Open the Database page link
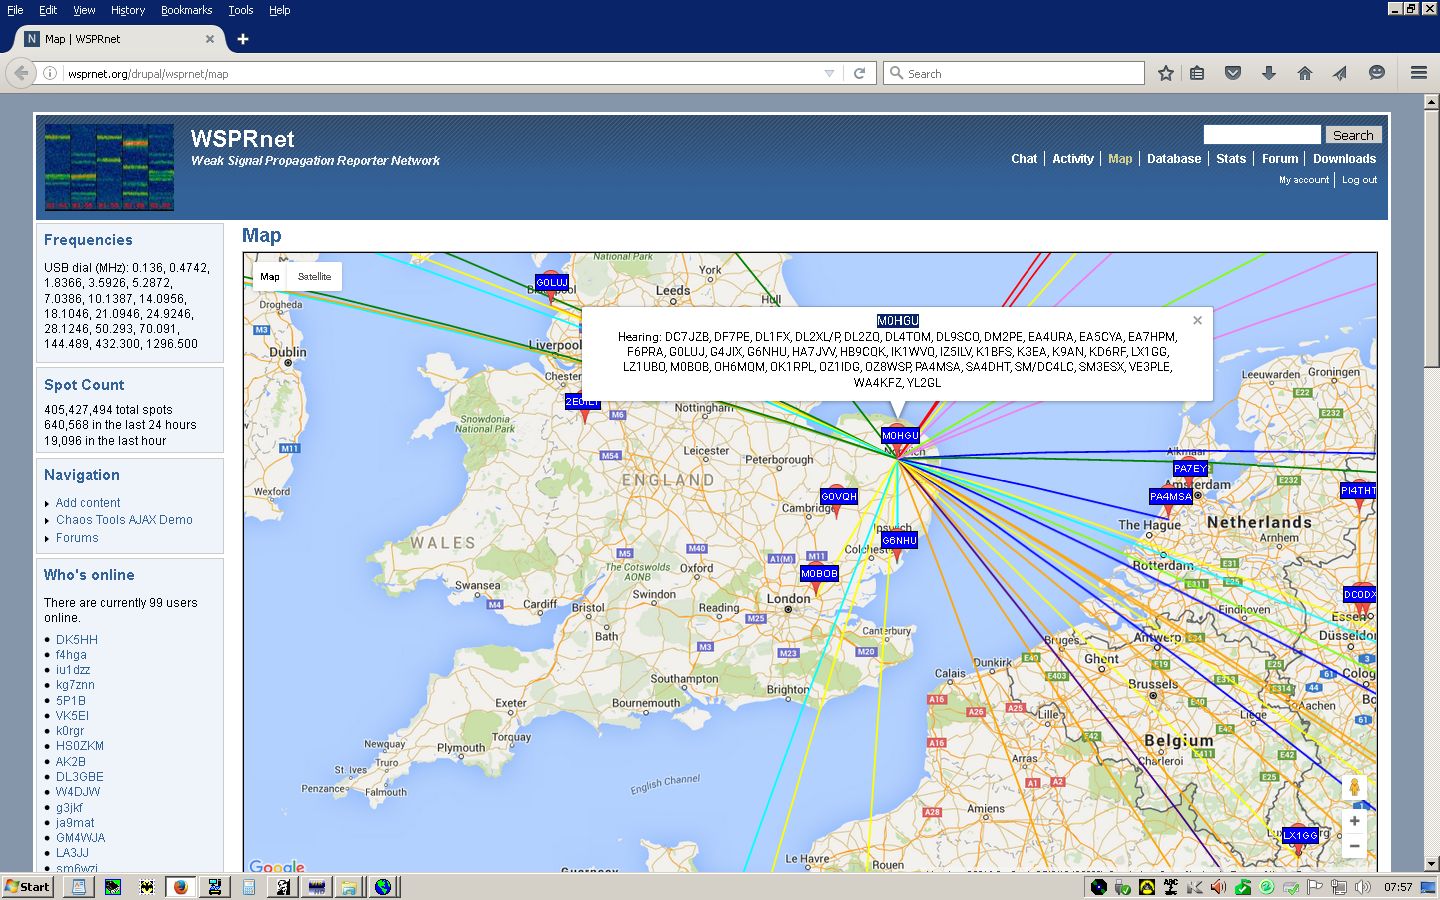This screenshot has width=1440, height=900. (1174, 159)
